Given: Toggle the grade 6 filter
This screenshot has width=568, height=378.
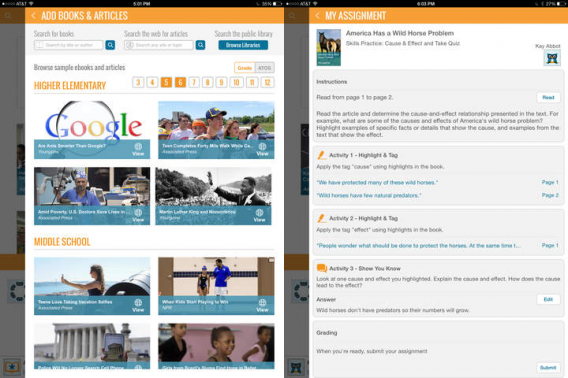Looking at the screenshot, I should 180,82.
